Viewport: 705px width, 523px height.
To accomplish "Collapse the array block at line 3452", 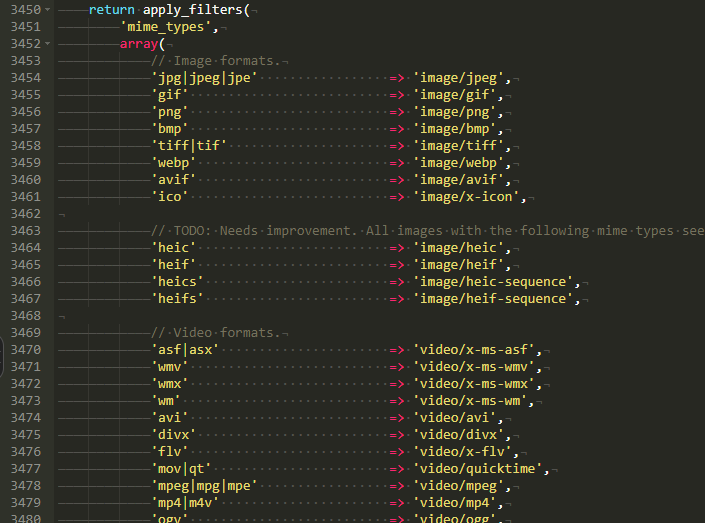I will [49, 45].
